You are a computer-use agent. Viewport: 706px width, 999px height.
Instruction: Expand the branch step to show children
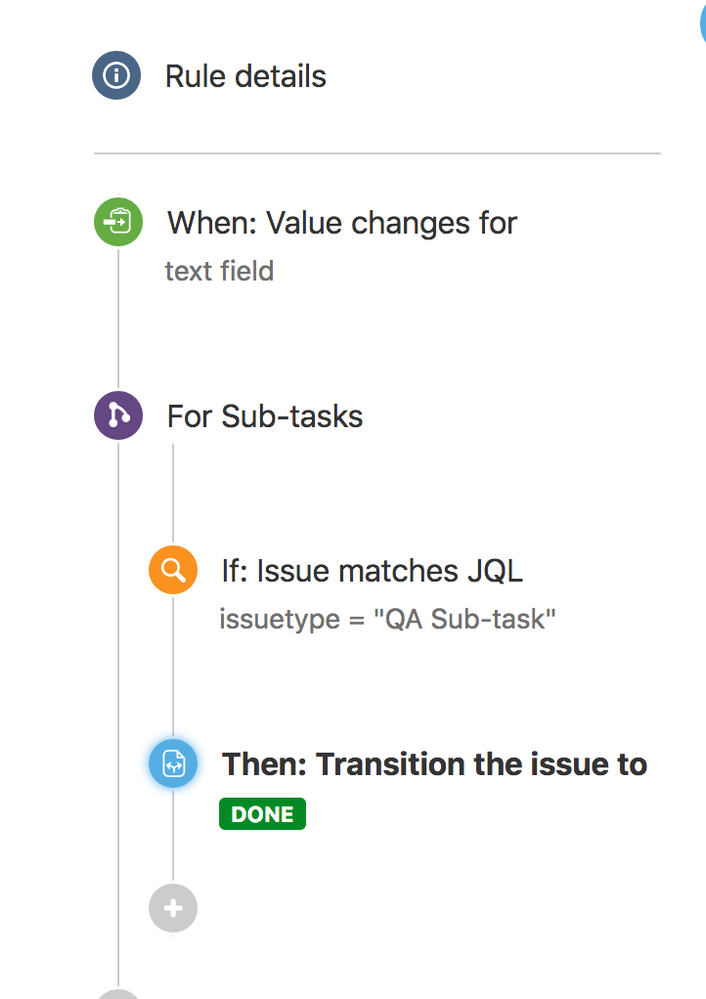pos(264,415)
